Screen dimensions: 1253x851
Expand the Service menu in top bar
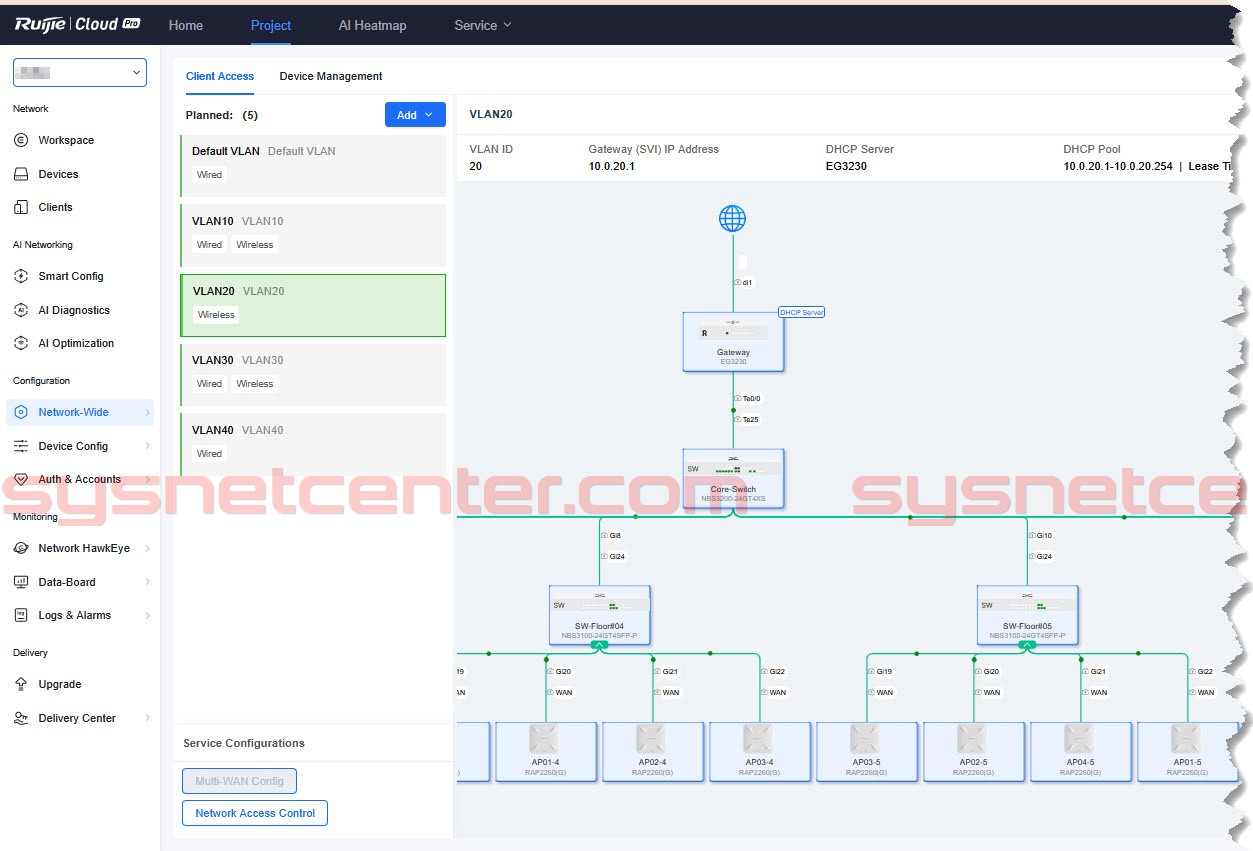[482, 26]
